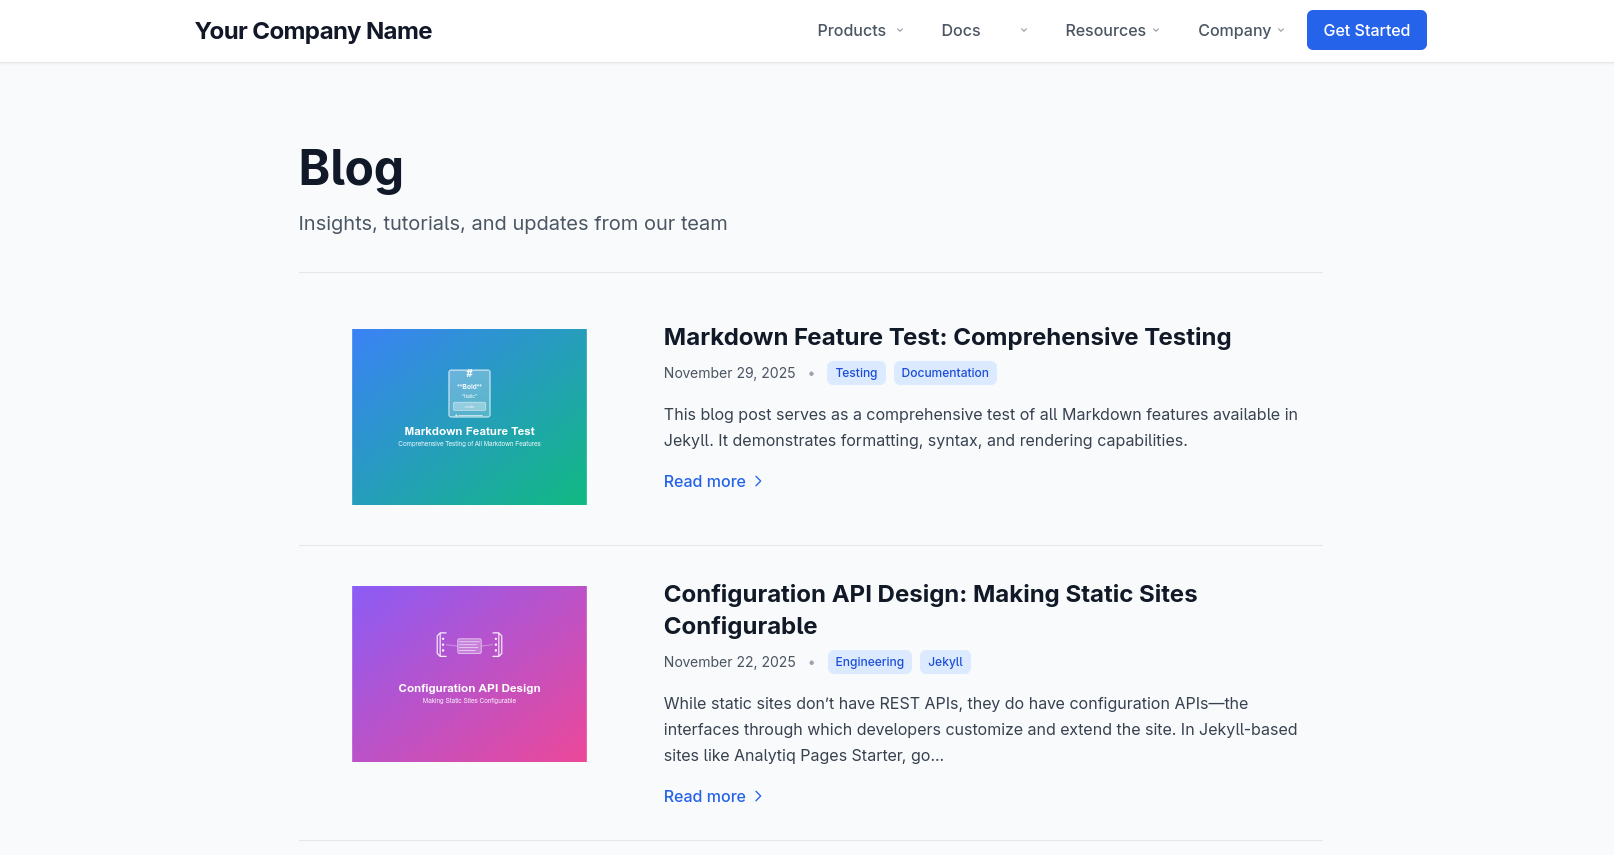Click the API config icon in second thumbnail
Viewport: 1614px width, 855px height.
pos(469,645)
